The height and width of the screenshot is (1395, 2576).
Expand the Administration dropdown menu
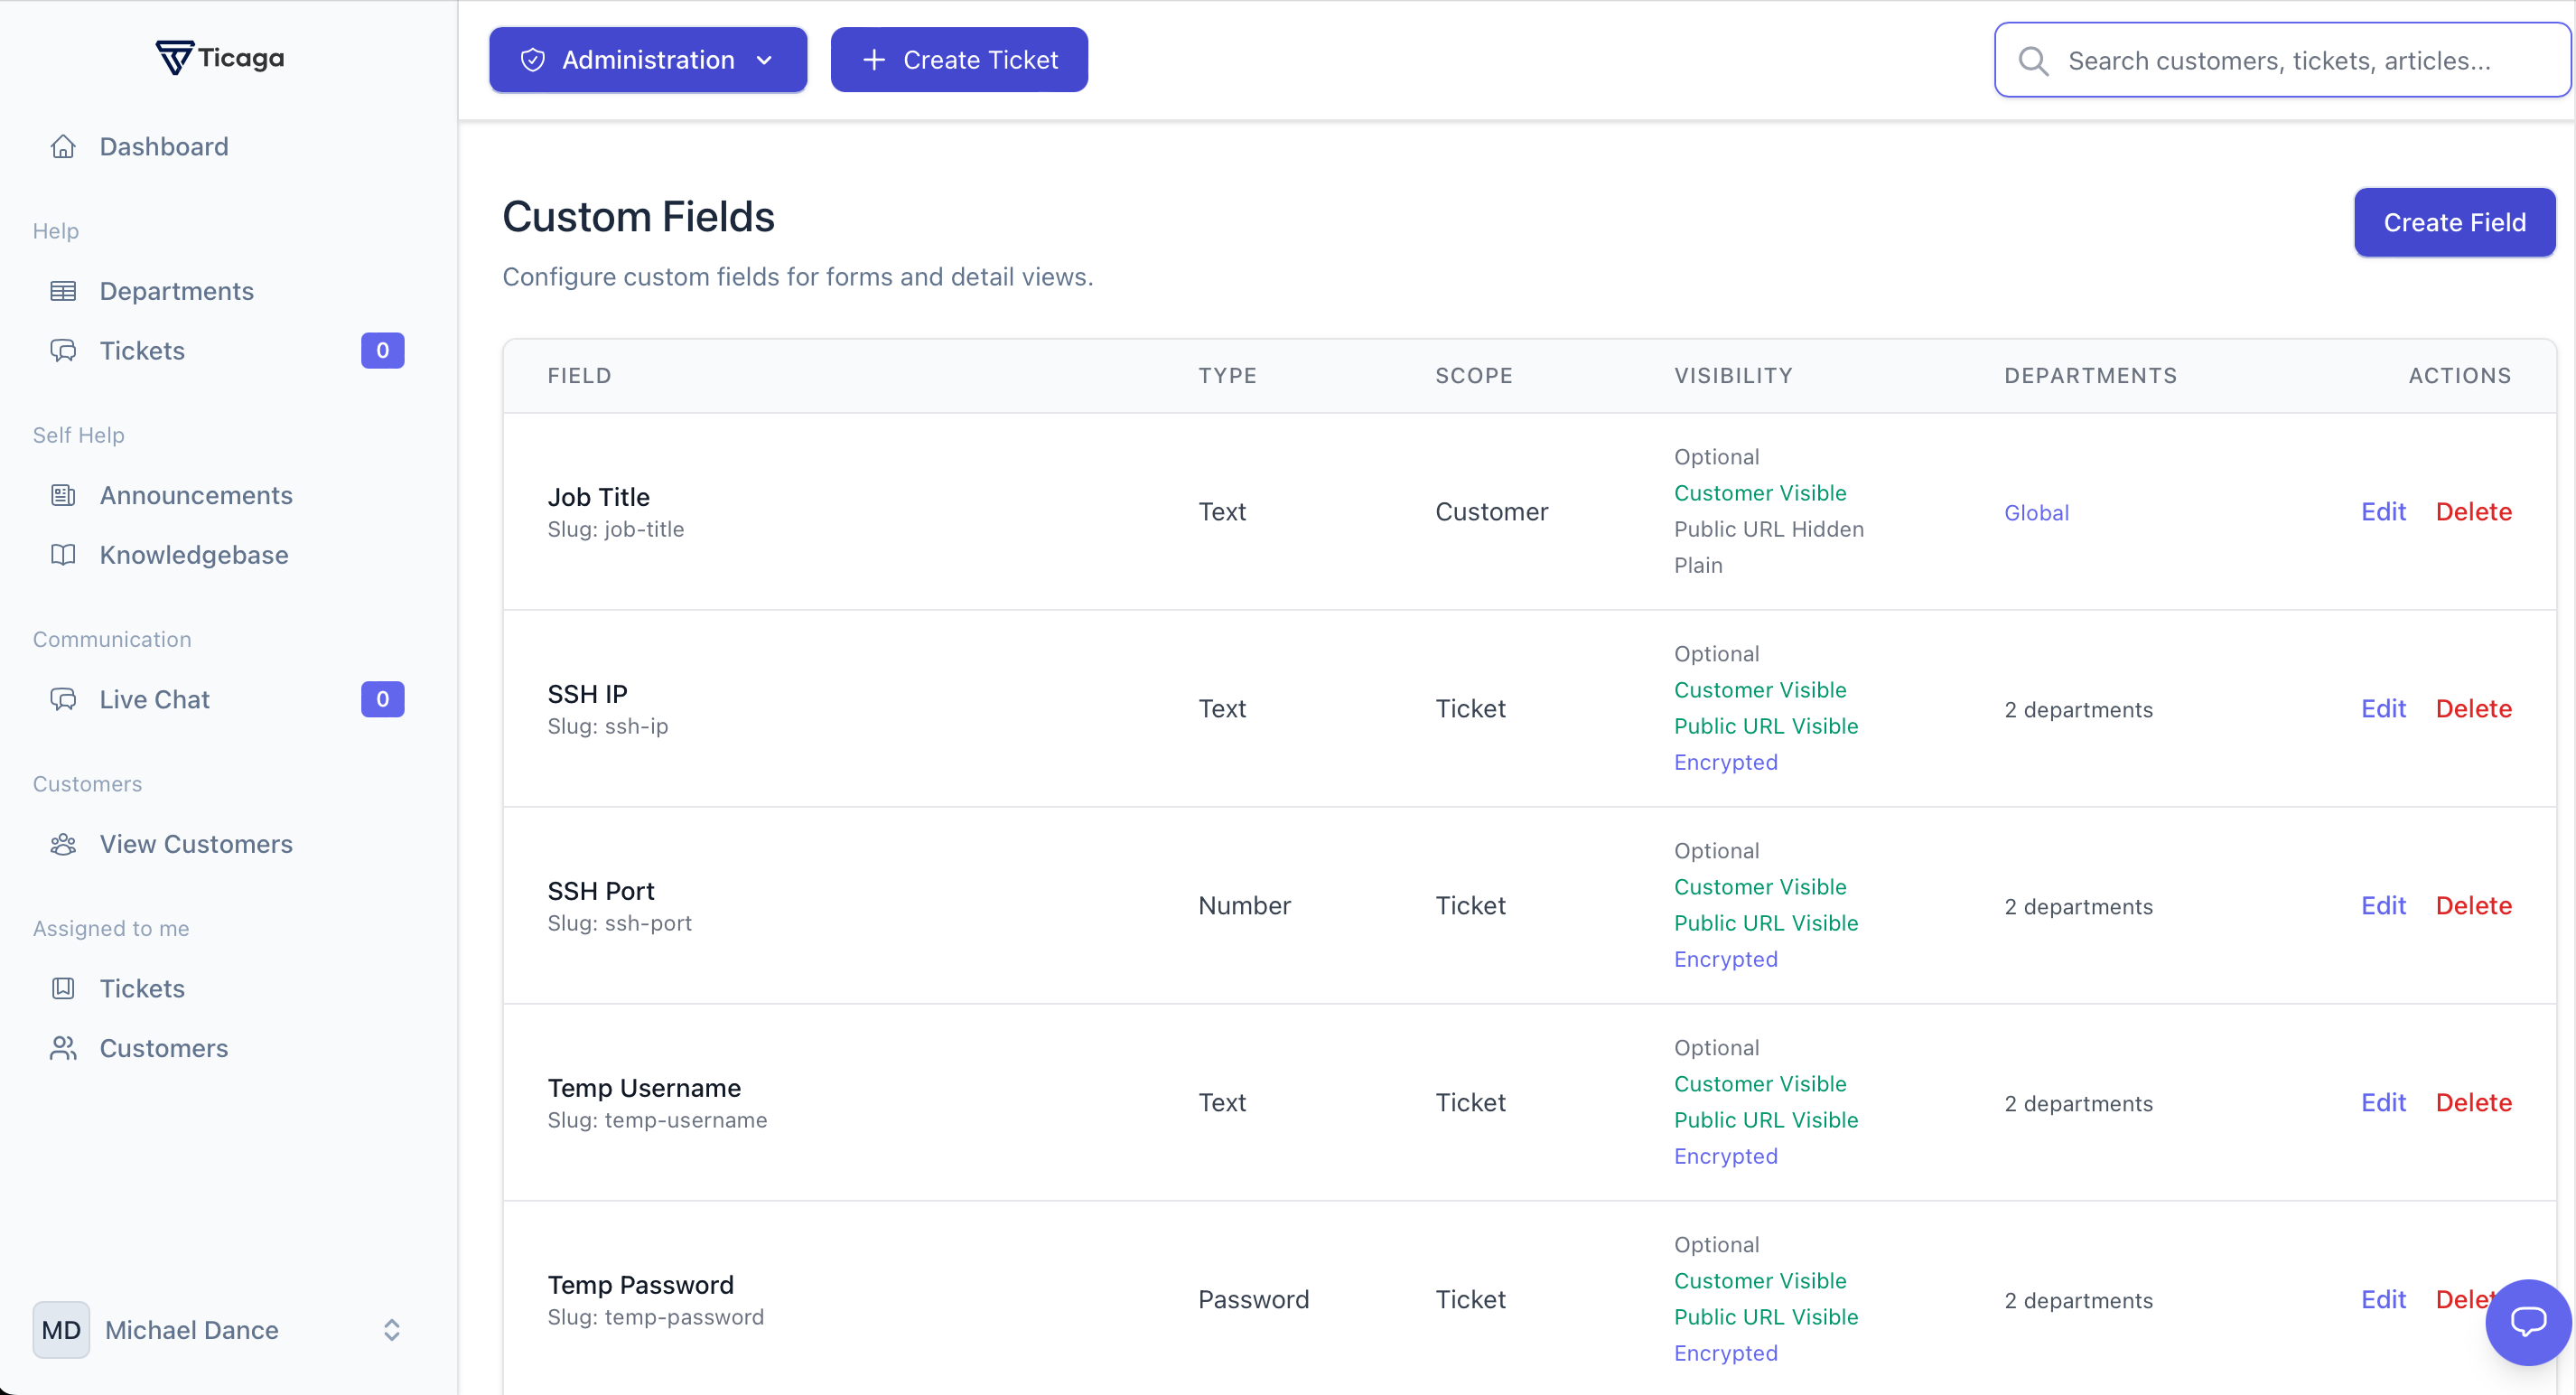tap(647, 60)
